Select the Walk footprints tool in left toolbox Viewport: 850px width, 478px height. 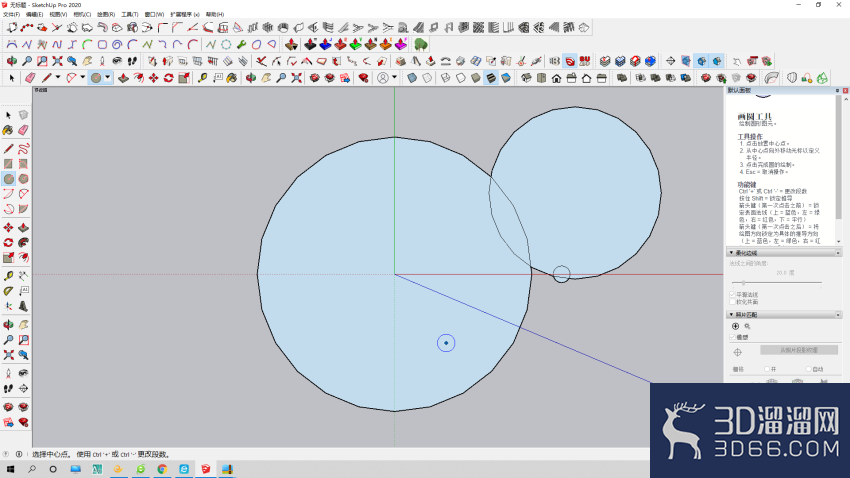pyautogui.click(x=8, y=389)
